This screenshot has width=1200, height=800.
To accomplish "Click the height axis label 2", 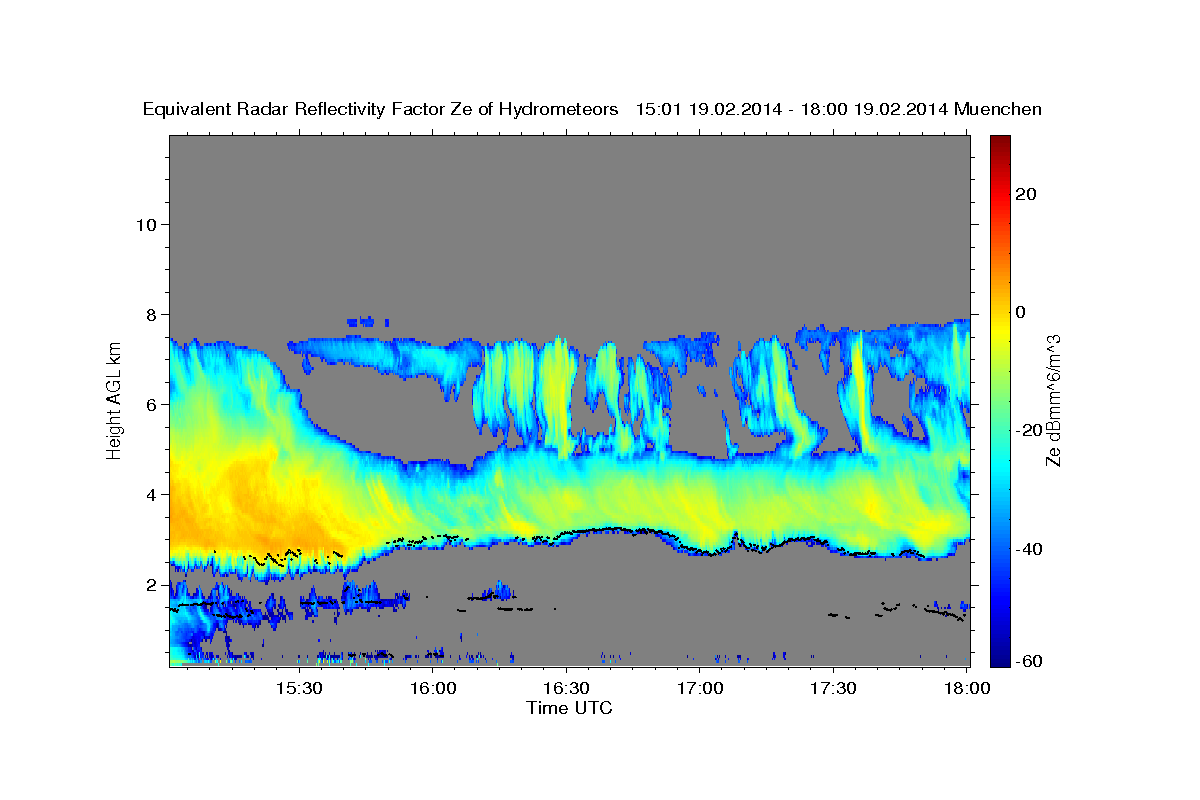I will [x=152, y=584].
